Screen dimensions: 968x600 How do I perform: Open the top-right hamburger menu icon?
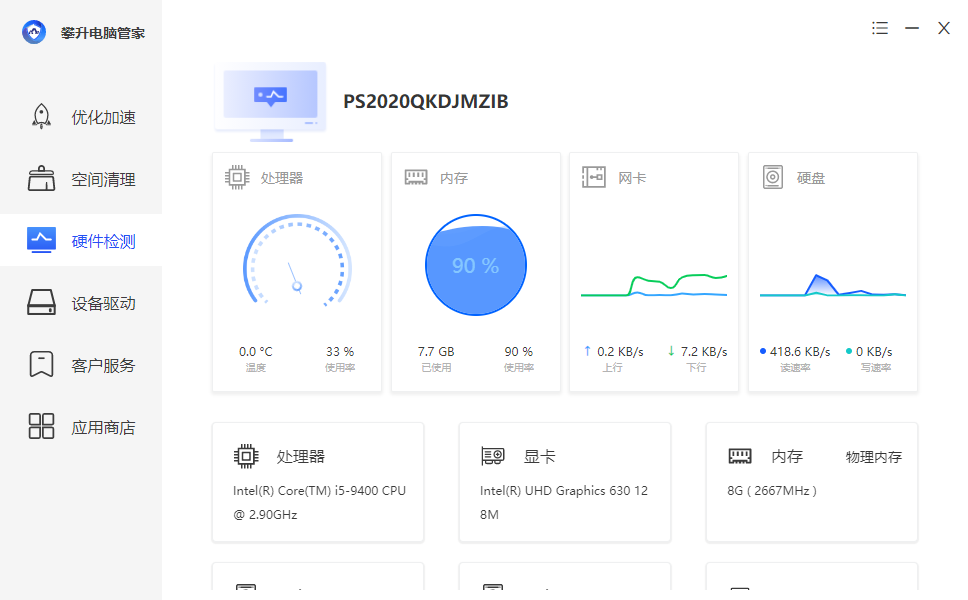pyautogui.click(x=880, y=28)
